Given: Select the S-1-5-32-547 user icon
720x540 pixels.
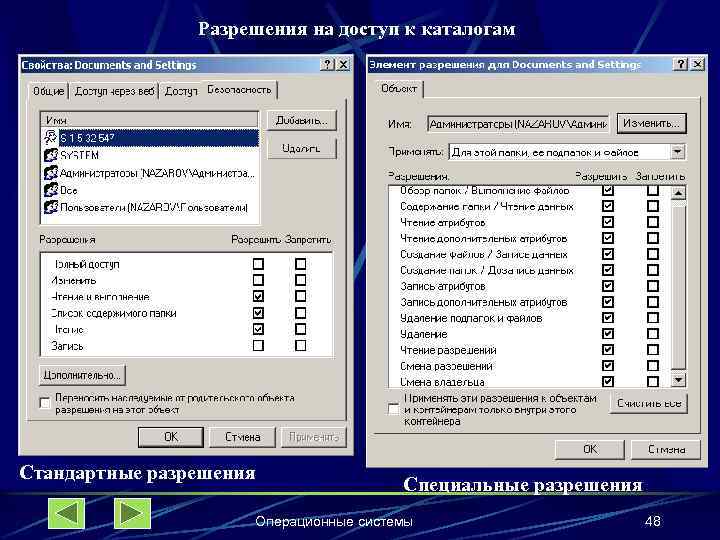Looking at the screenshot, I should pos(50,137).
